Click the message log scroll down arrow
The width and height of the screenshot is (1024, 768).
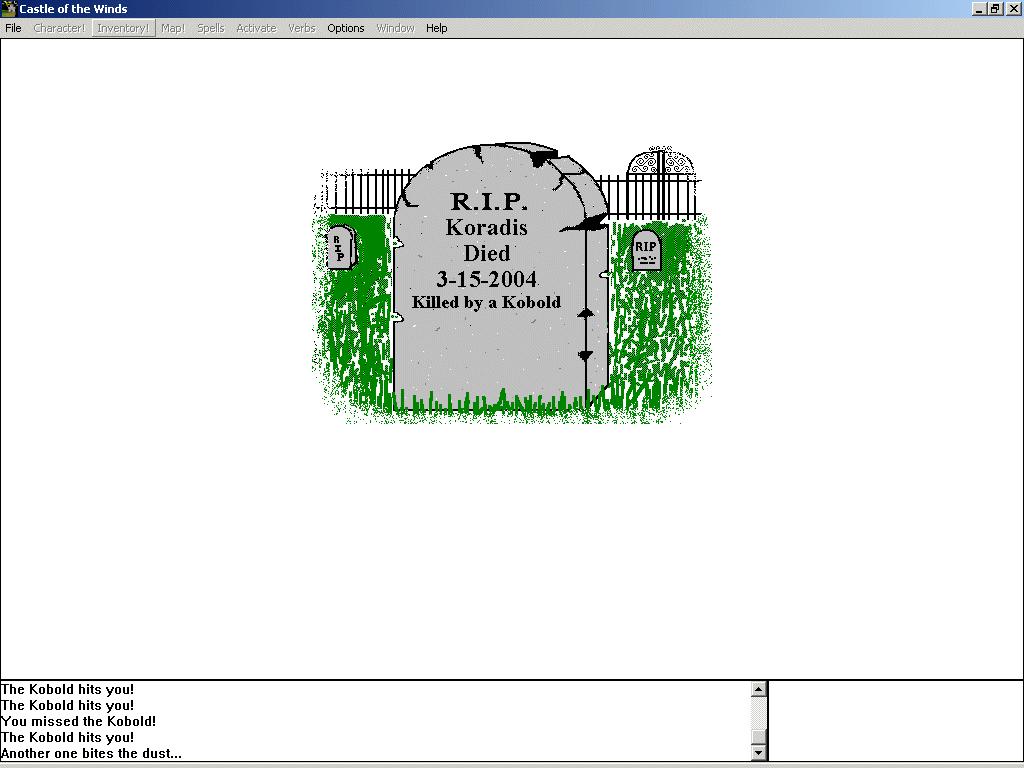click(758, 753)
